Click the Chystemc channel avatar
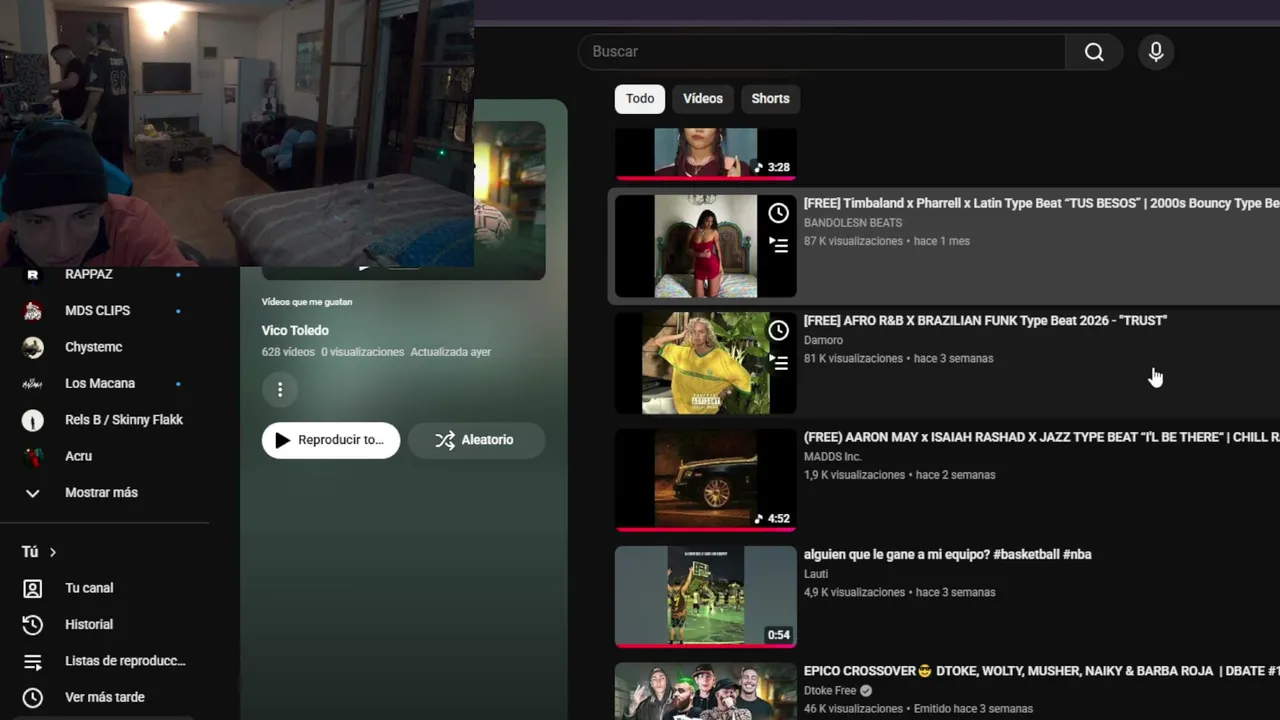Screen dimensions: 1280x720 [x=33, y=347]
